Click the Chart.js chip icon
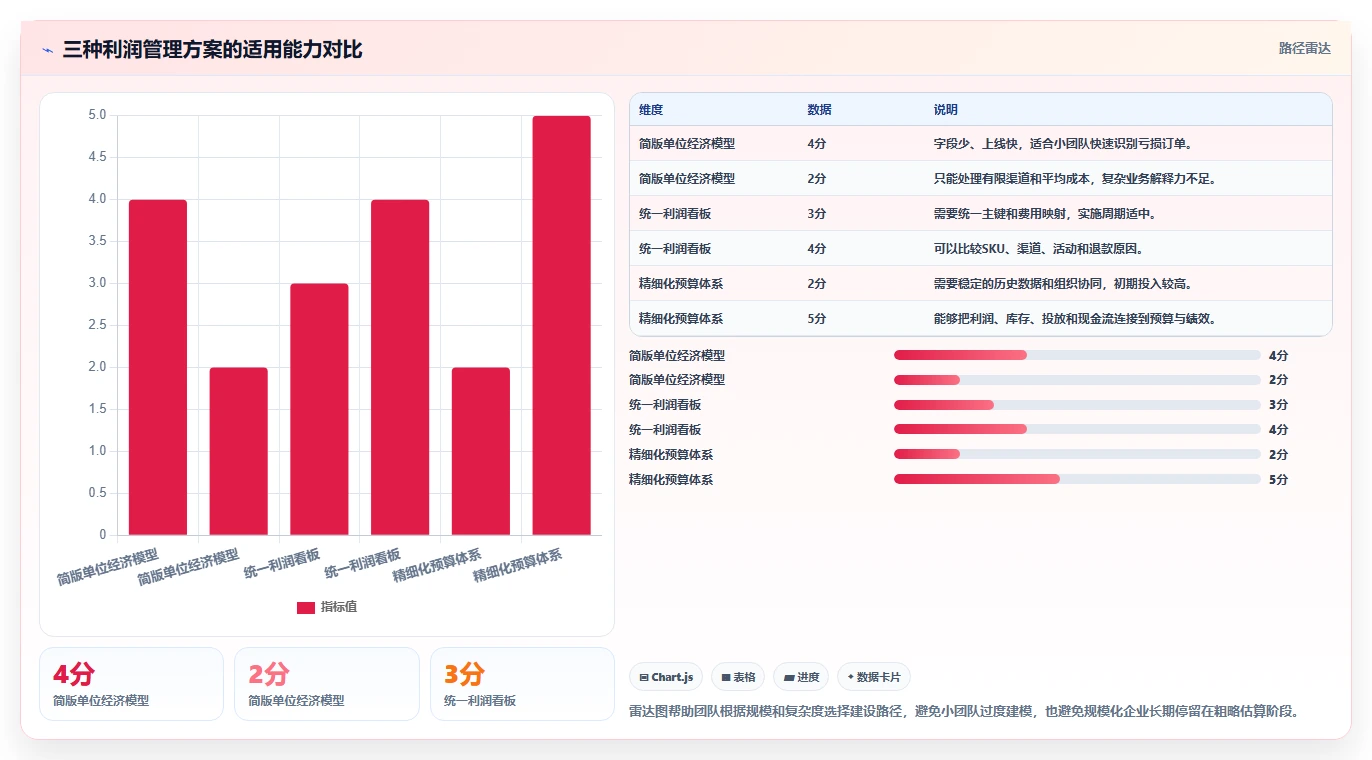Image resolution: width=1372 pixels, height=760 pixels. [x=644, y=677]
